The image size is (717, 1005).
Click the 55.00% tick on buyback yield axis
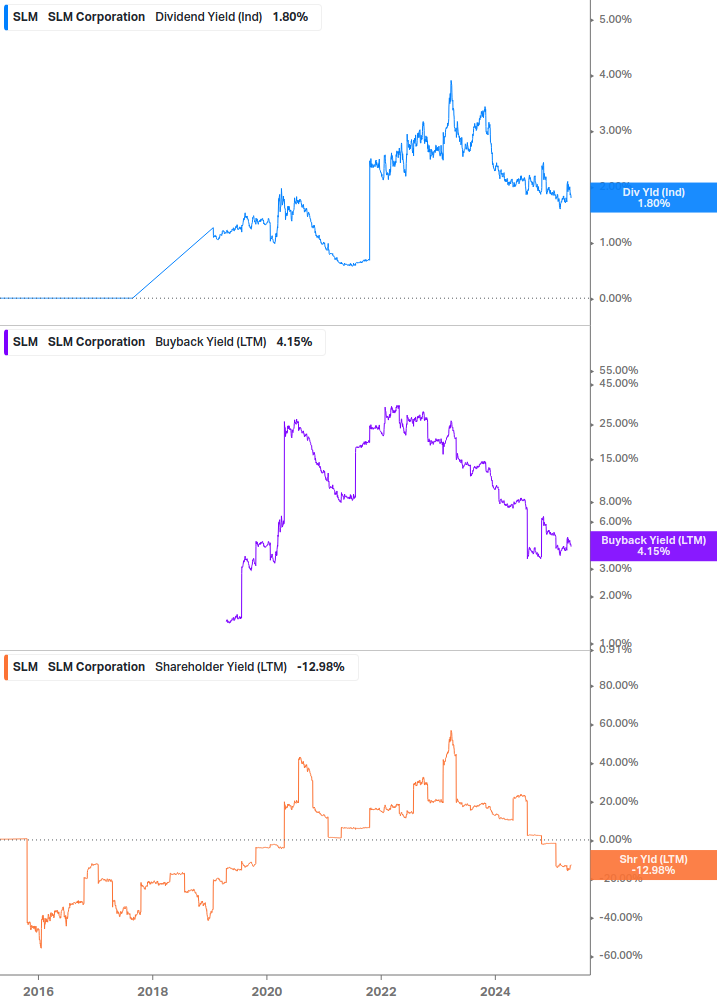click(618, 370)
